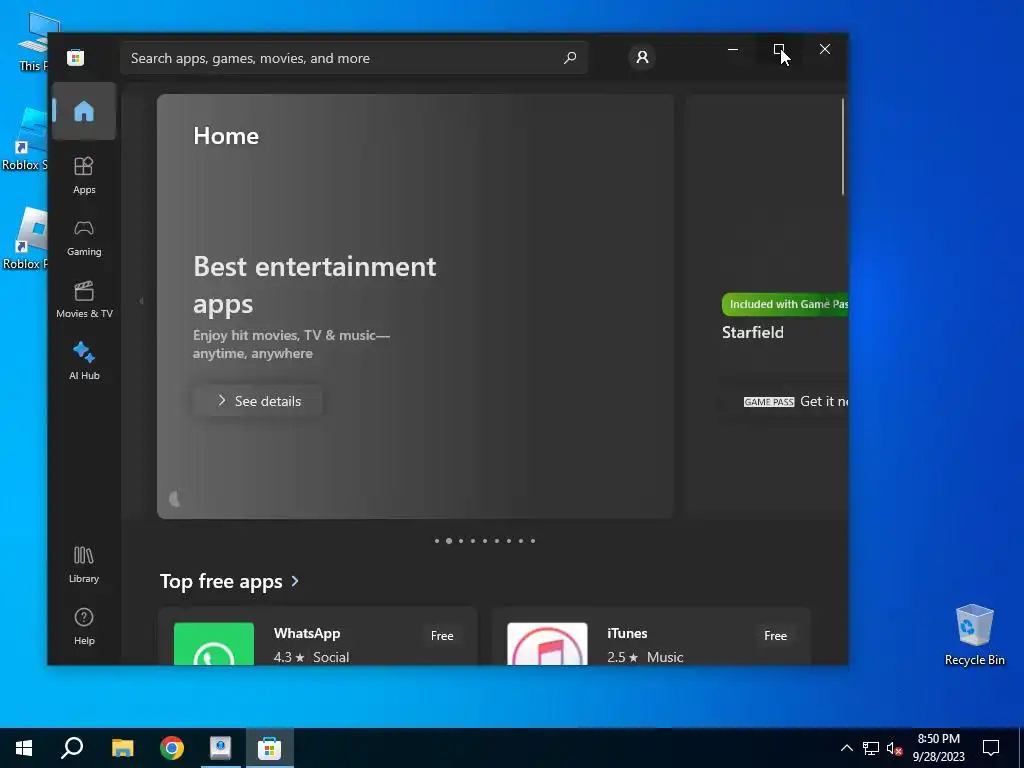Open the AI Hub
Viewport: 1024px width, 768px height.
tap(84, 361)
